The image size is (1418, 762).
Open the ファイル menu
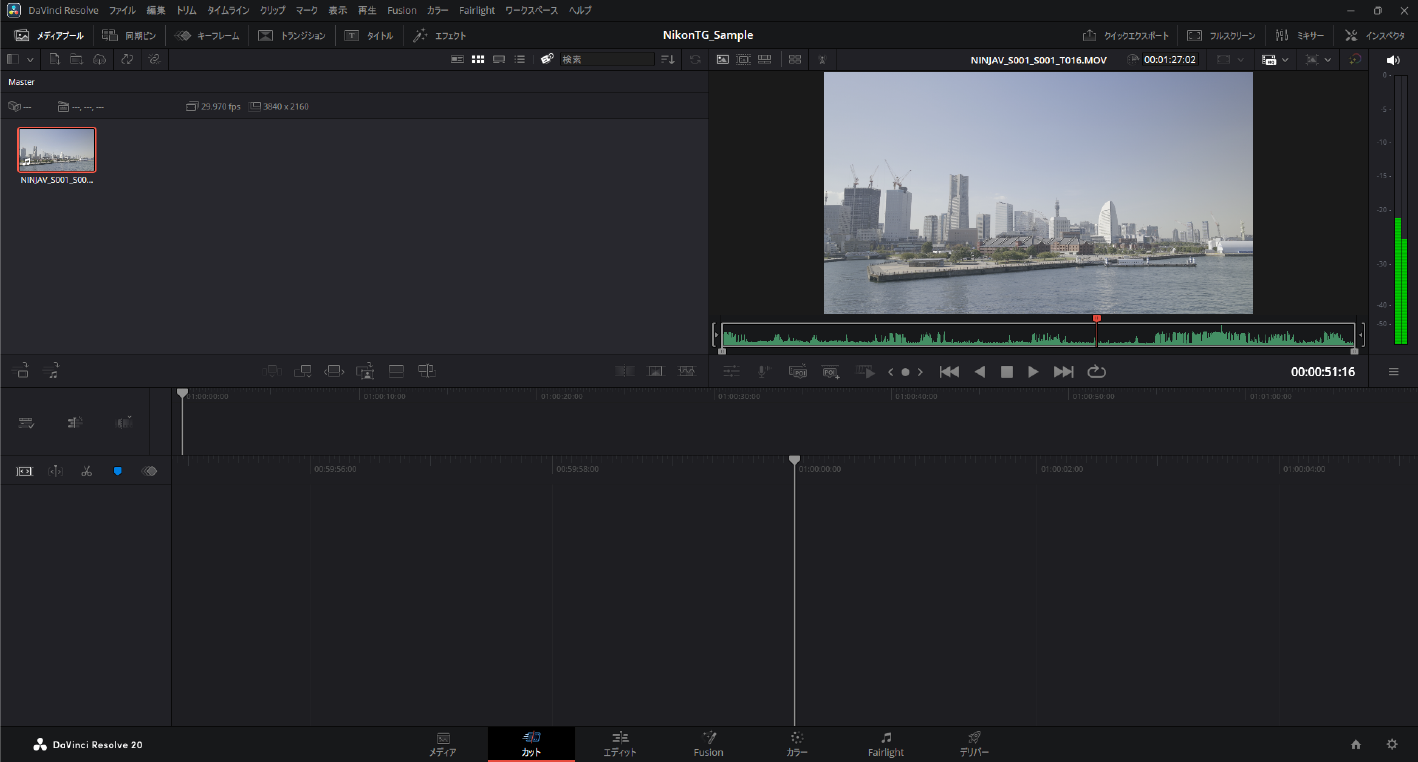[x=122, y=10]
